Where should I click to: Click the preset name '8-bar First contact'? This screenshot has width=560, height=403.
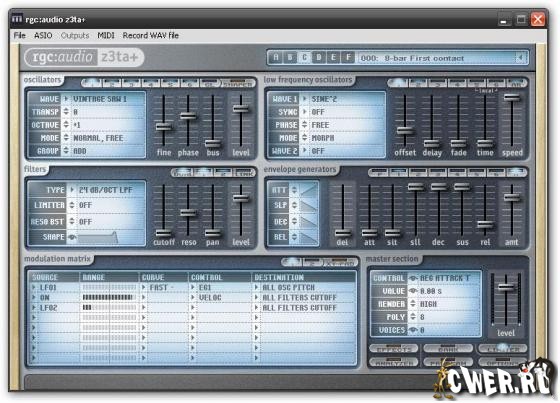pyautogui.click(x=424, y=58)
